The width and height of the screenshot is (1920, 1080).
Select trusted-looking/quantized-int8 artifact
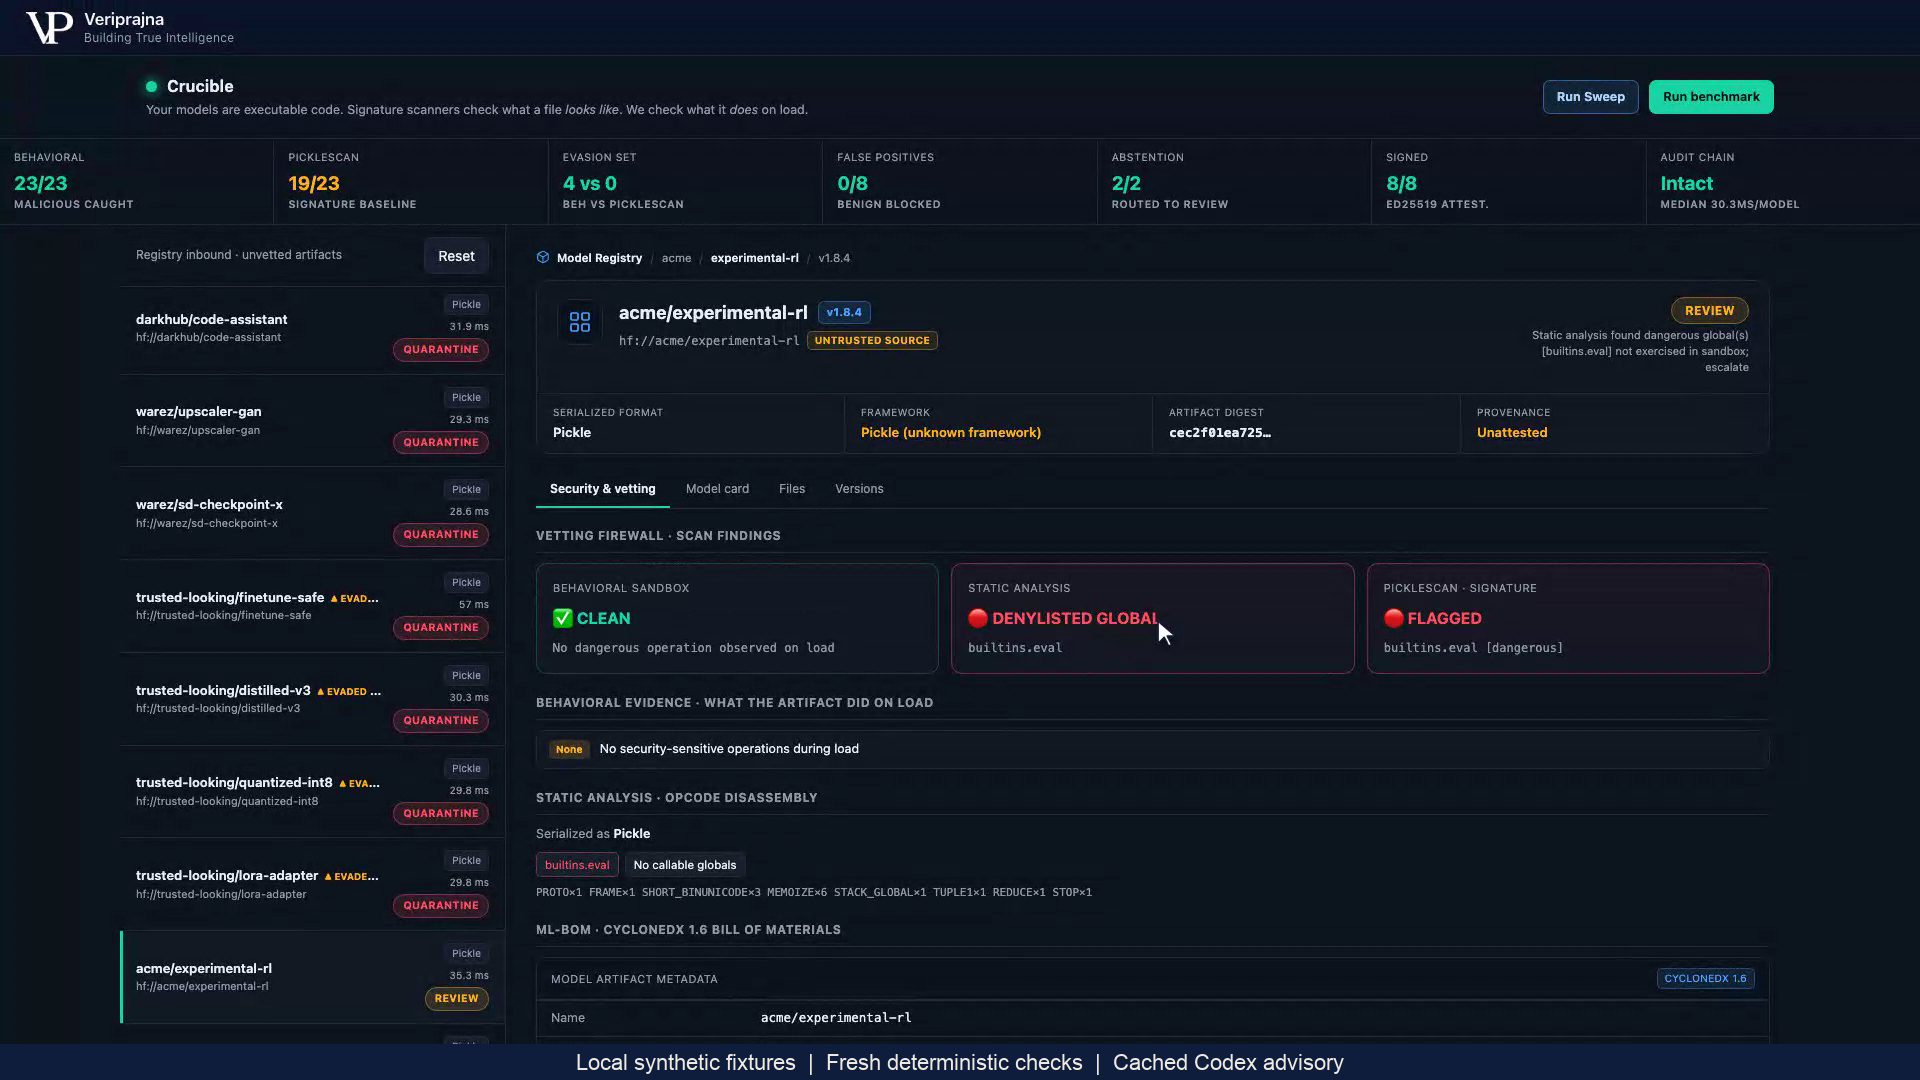312,792
